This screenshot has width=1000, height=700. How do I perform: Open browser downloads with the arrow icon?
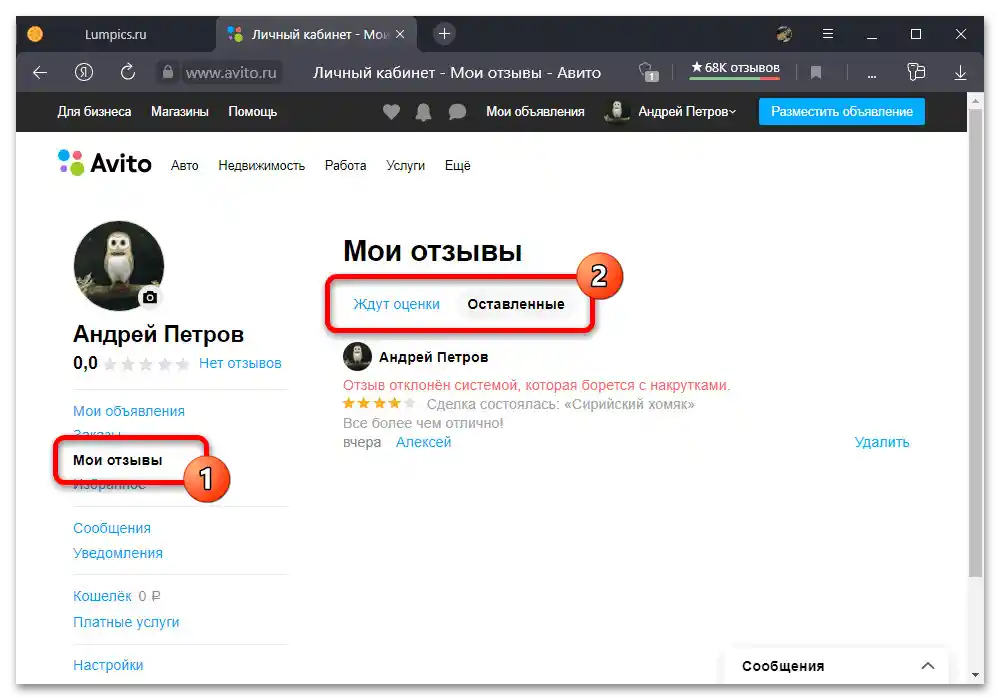(960, 73)
